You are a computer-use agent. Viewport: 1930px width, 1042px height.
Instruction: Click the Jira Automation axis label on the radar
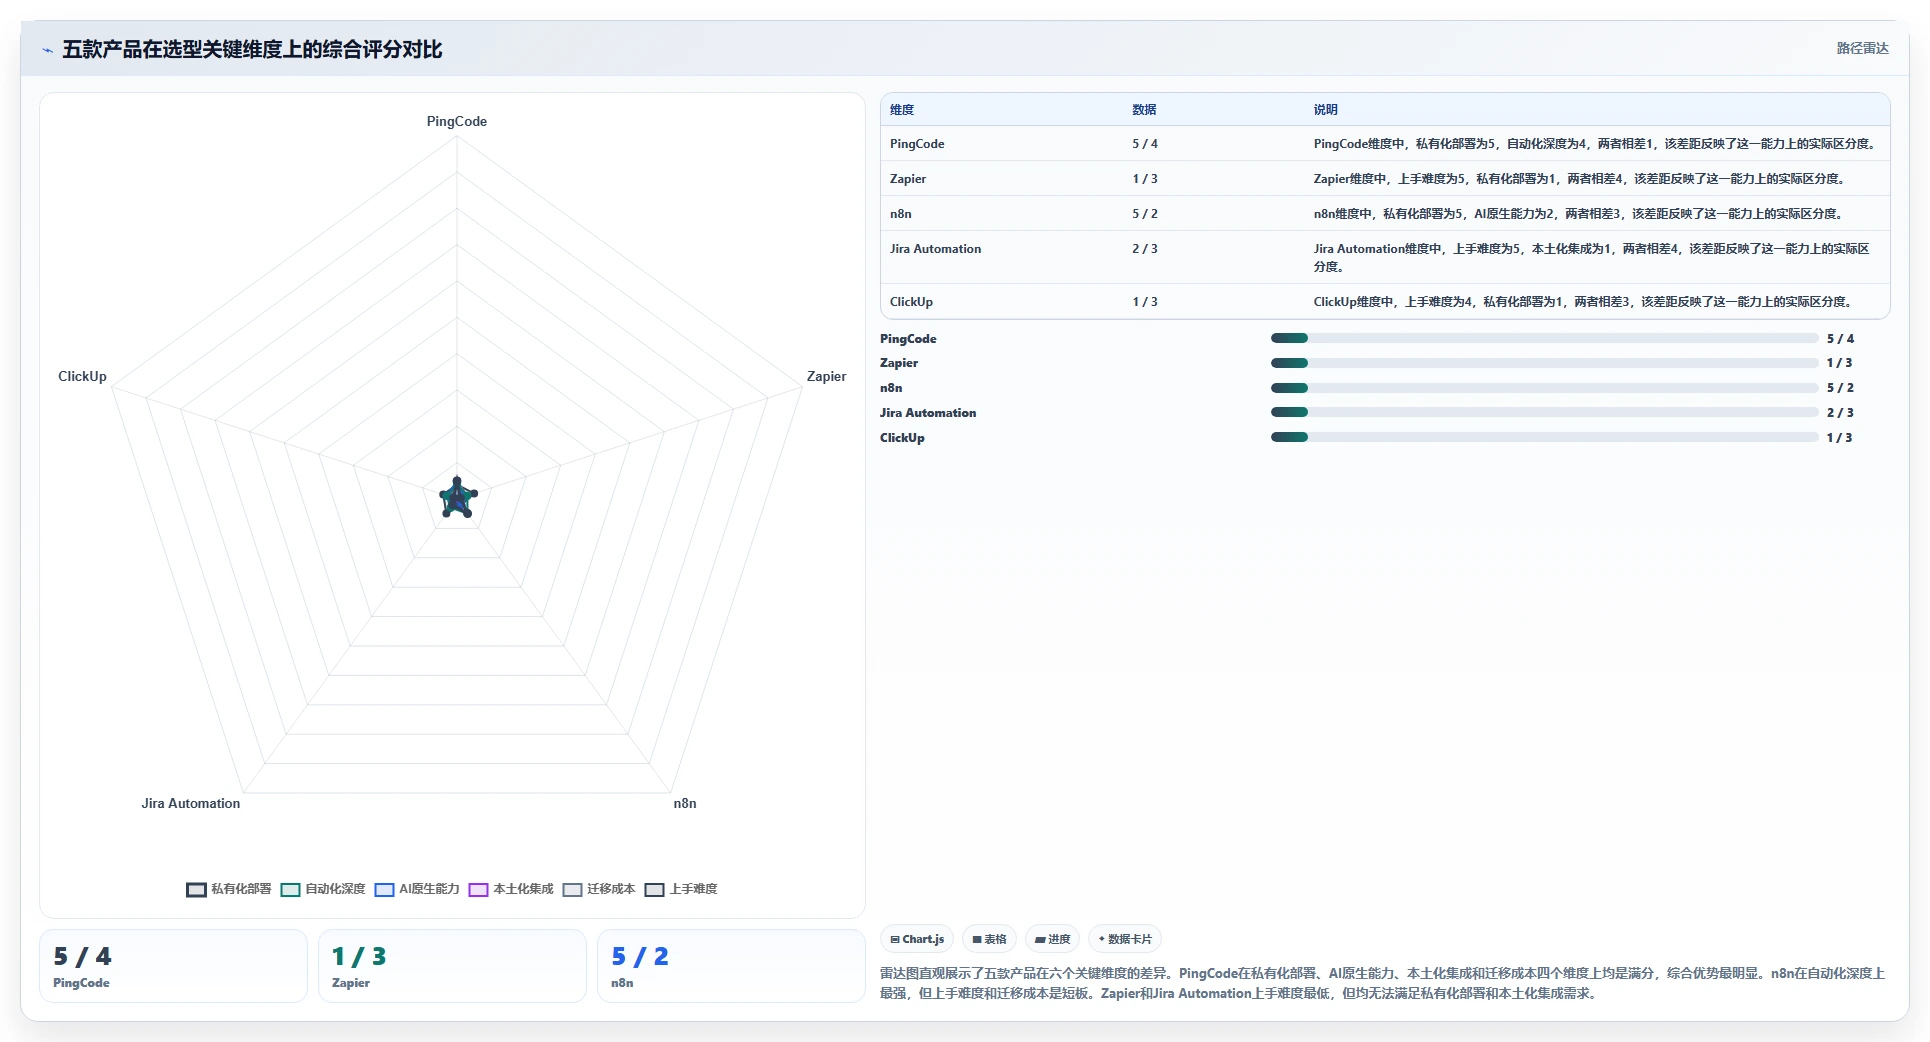[191, 803]
